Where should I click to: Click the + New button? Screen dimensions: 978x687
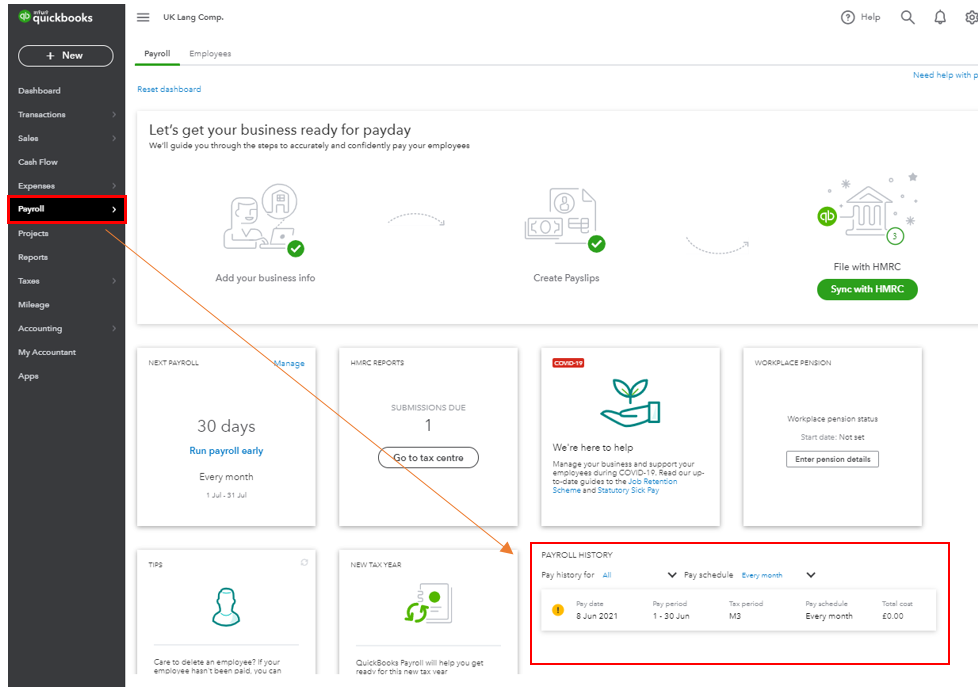tap(65, 56)
